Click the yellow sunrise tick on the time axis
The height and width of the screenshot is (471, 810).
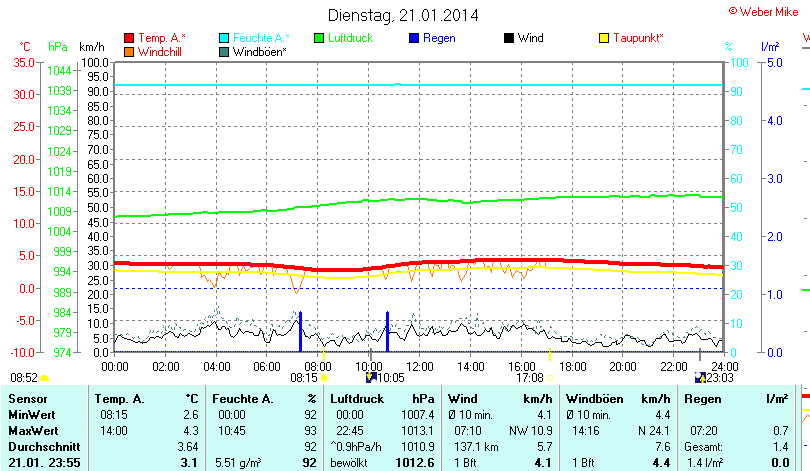324,355
